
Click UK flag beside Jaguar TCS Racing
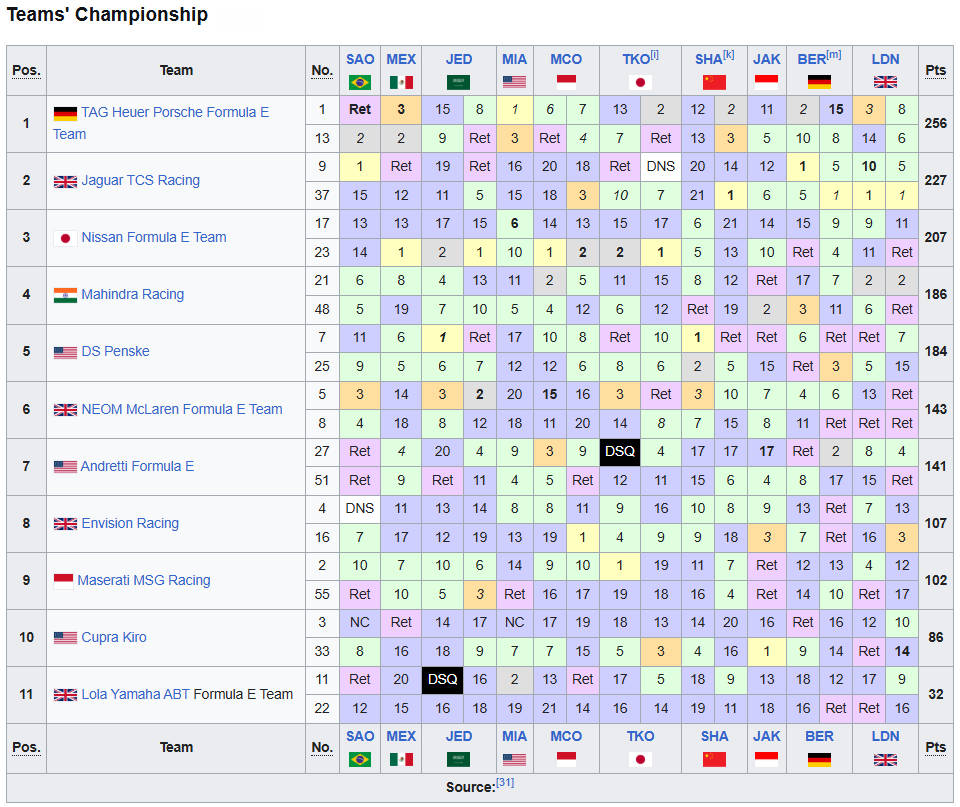[66, 181]
